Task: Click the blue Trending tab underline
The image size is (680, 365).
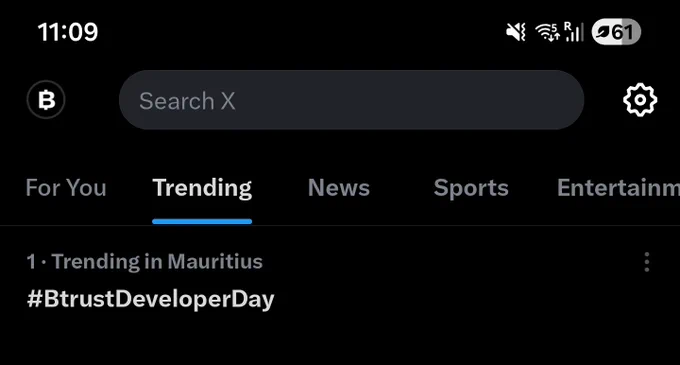Action: [202, 222]
